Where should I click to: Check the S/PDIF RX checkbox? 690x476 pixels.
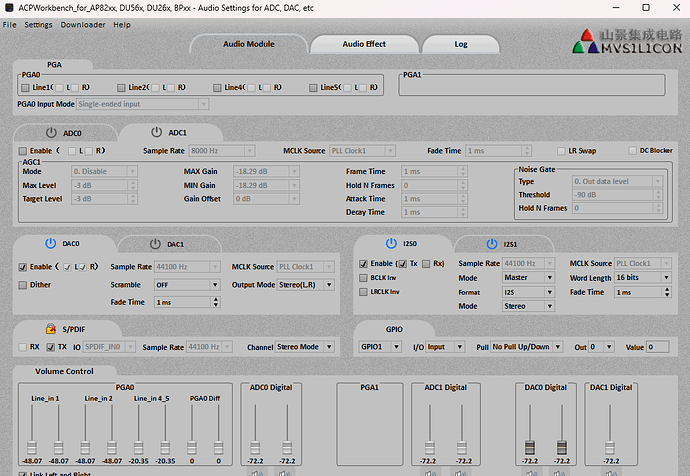pyautogui.click(x=23, y=347)
